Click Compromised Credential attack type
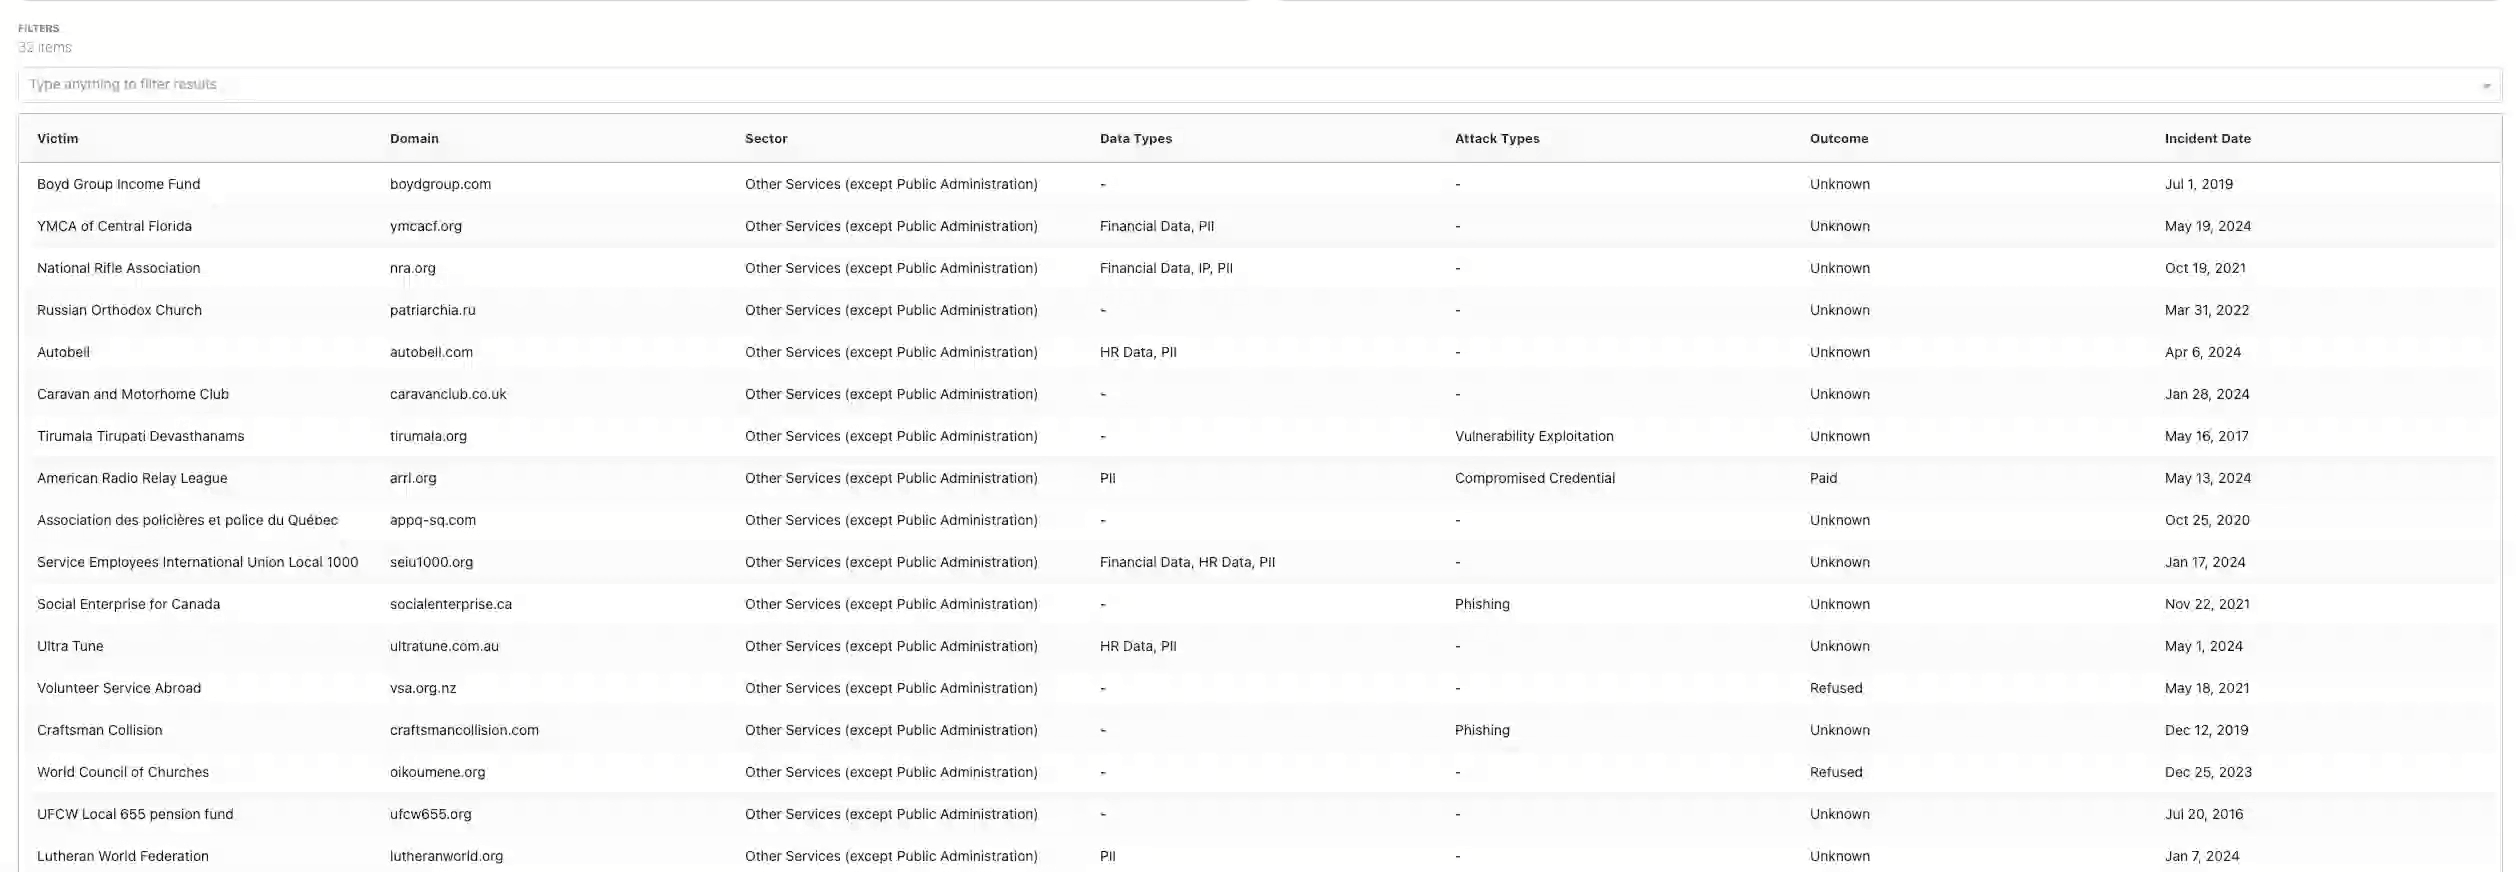Image resolution: width=2516 pixels, height=872 pixels. (1535, 478)
